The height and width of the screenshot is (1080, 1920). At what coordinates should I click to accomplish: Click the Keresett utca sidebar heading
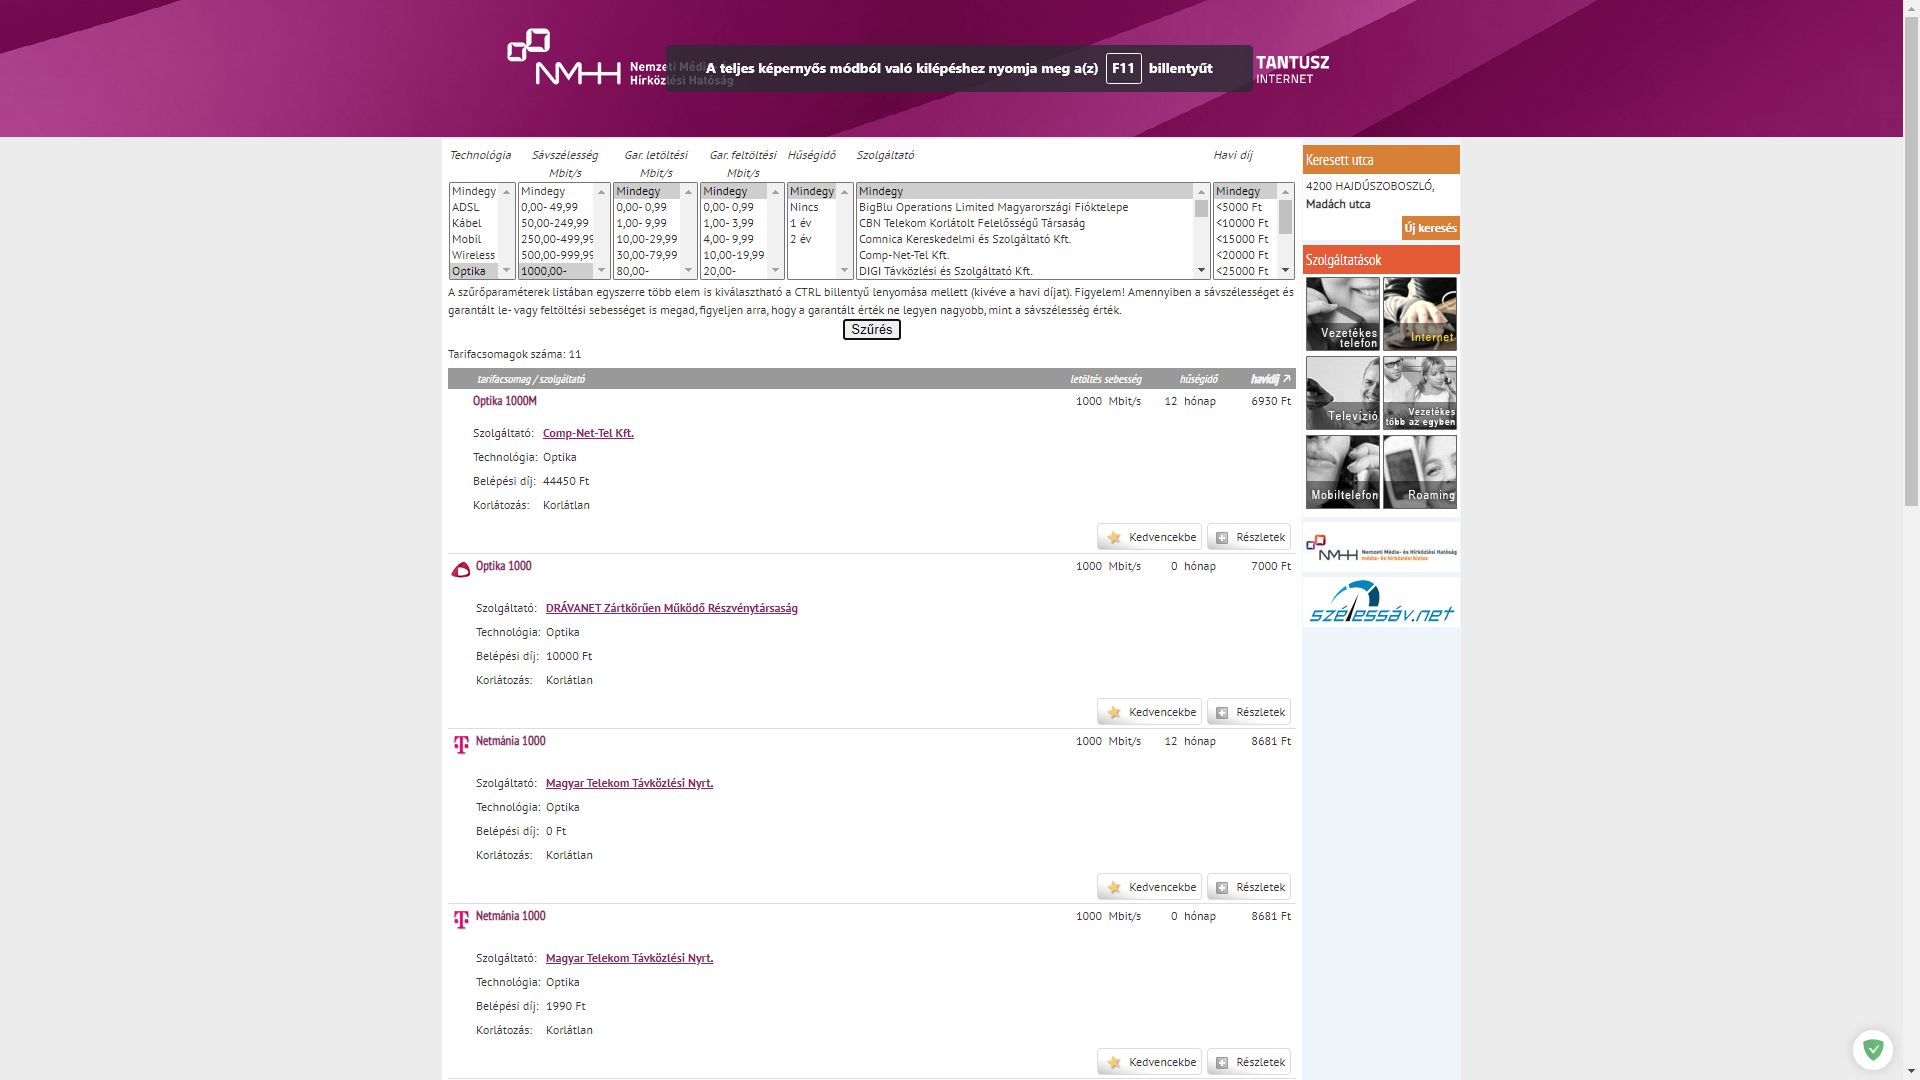click(x=1381, y=160)
